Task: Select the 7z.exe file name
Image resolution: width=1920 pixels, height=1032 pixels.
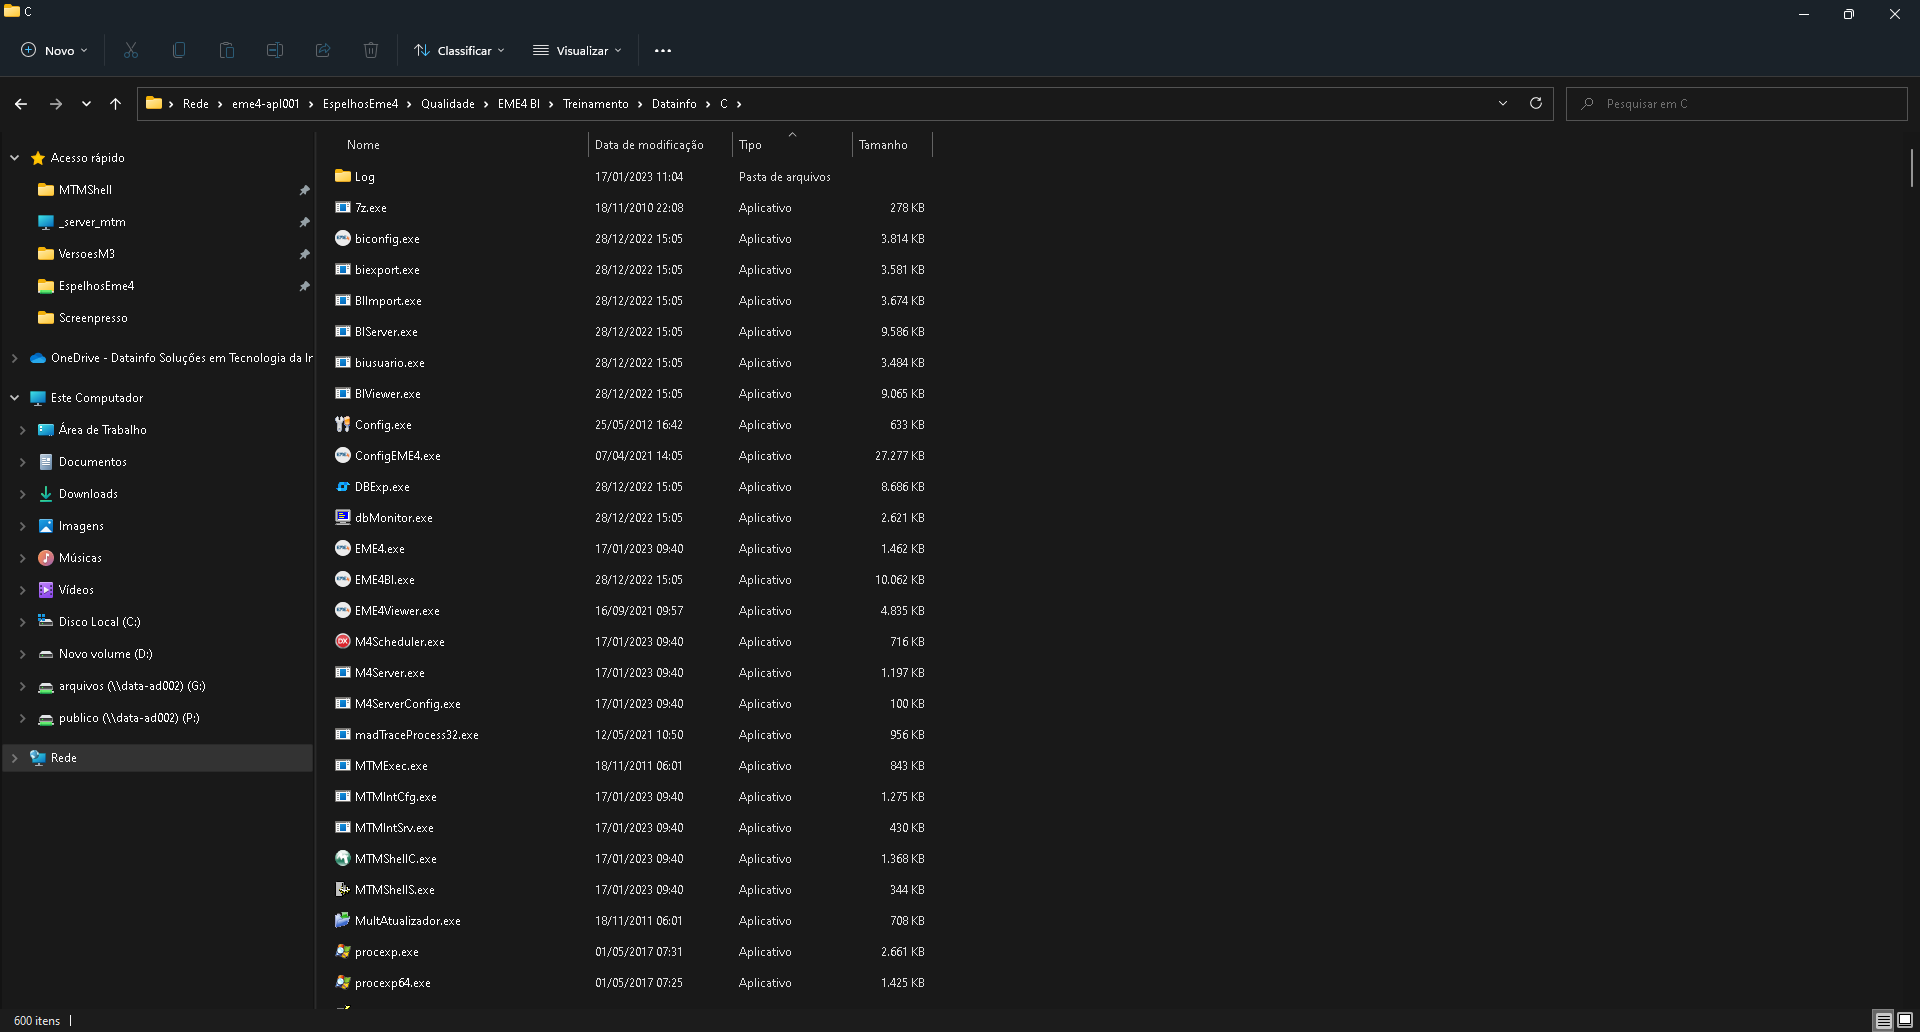Action: click(370, 208)
